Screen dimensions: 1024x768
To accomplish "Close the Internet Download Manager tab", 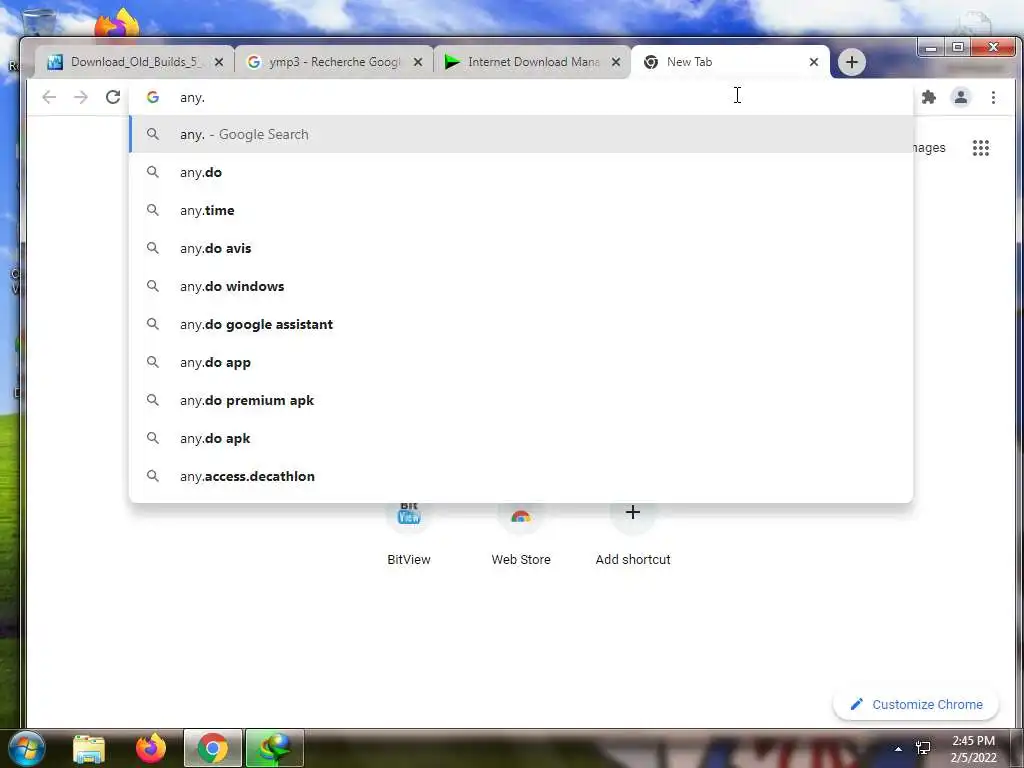I will click(615, 62).
